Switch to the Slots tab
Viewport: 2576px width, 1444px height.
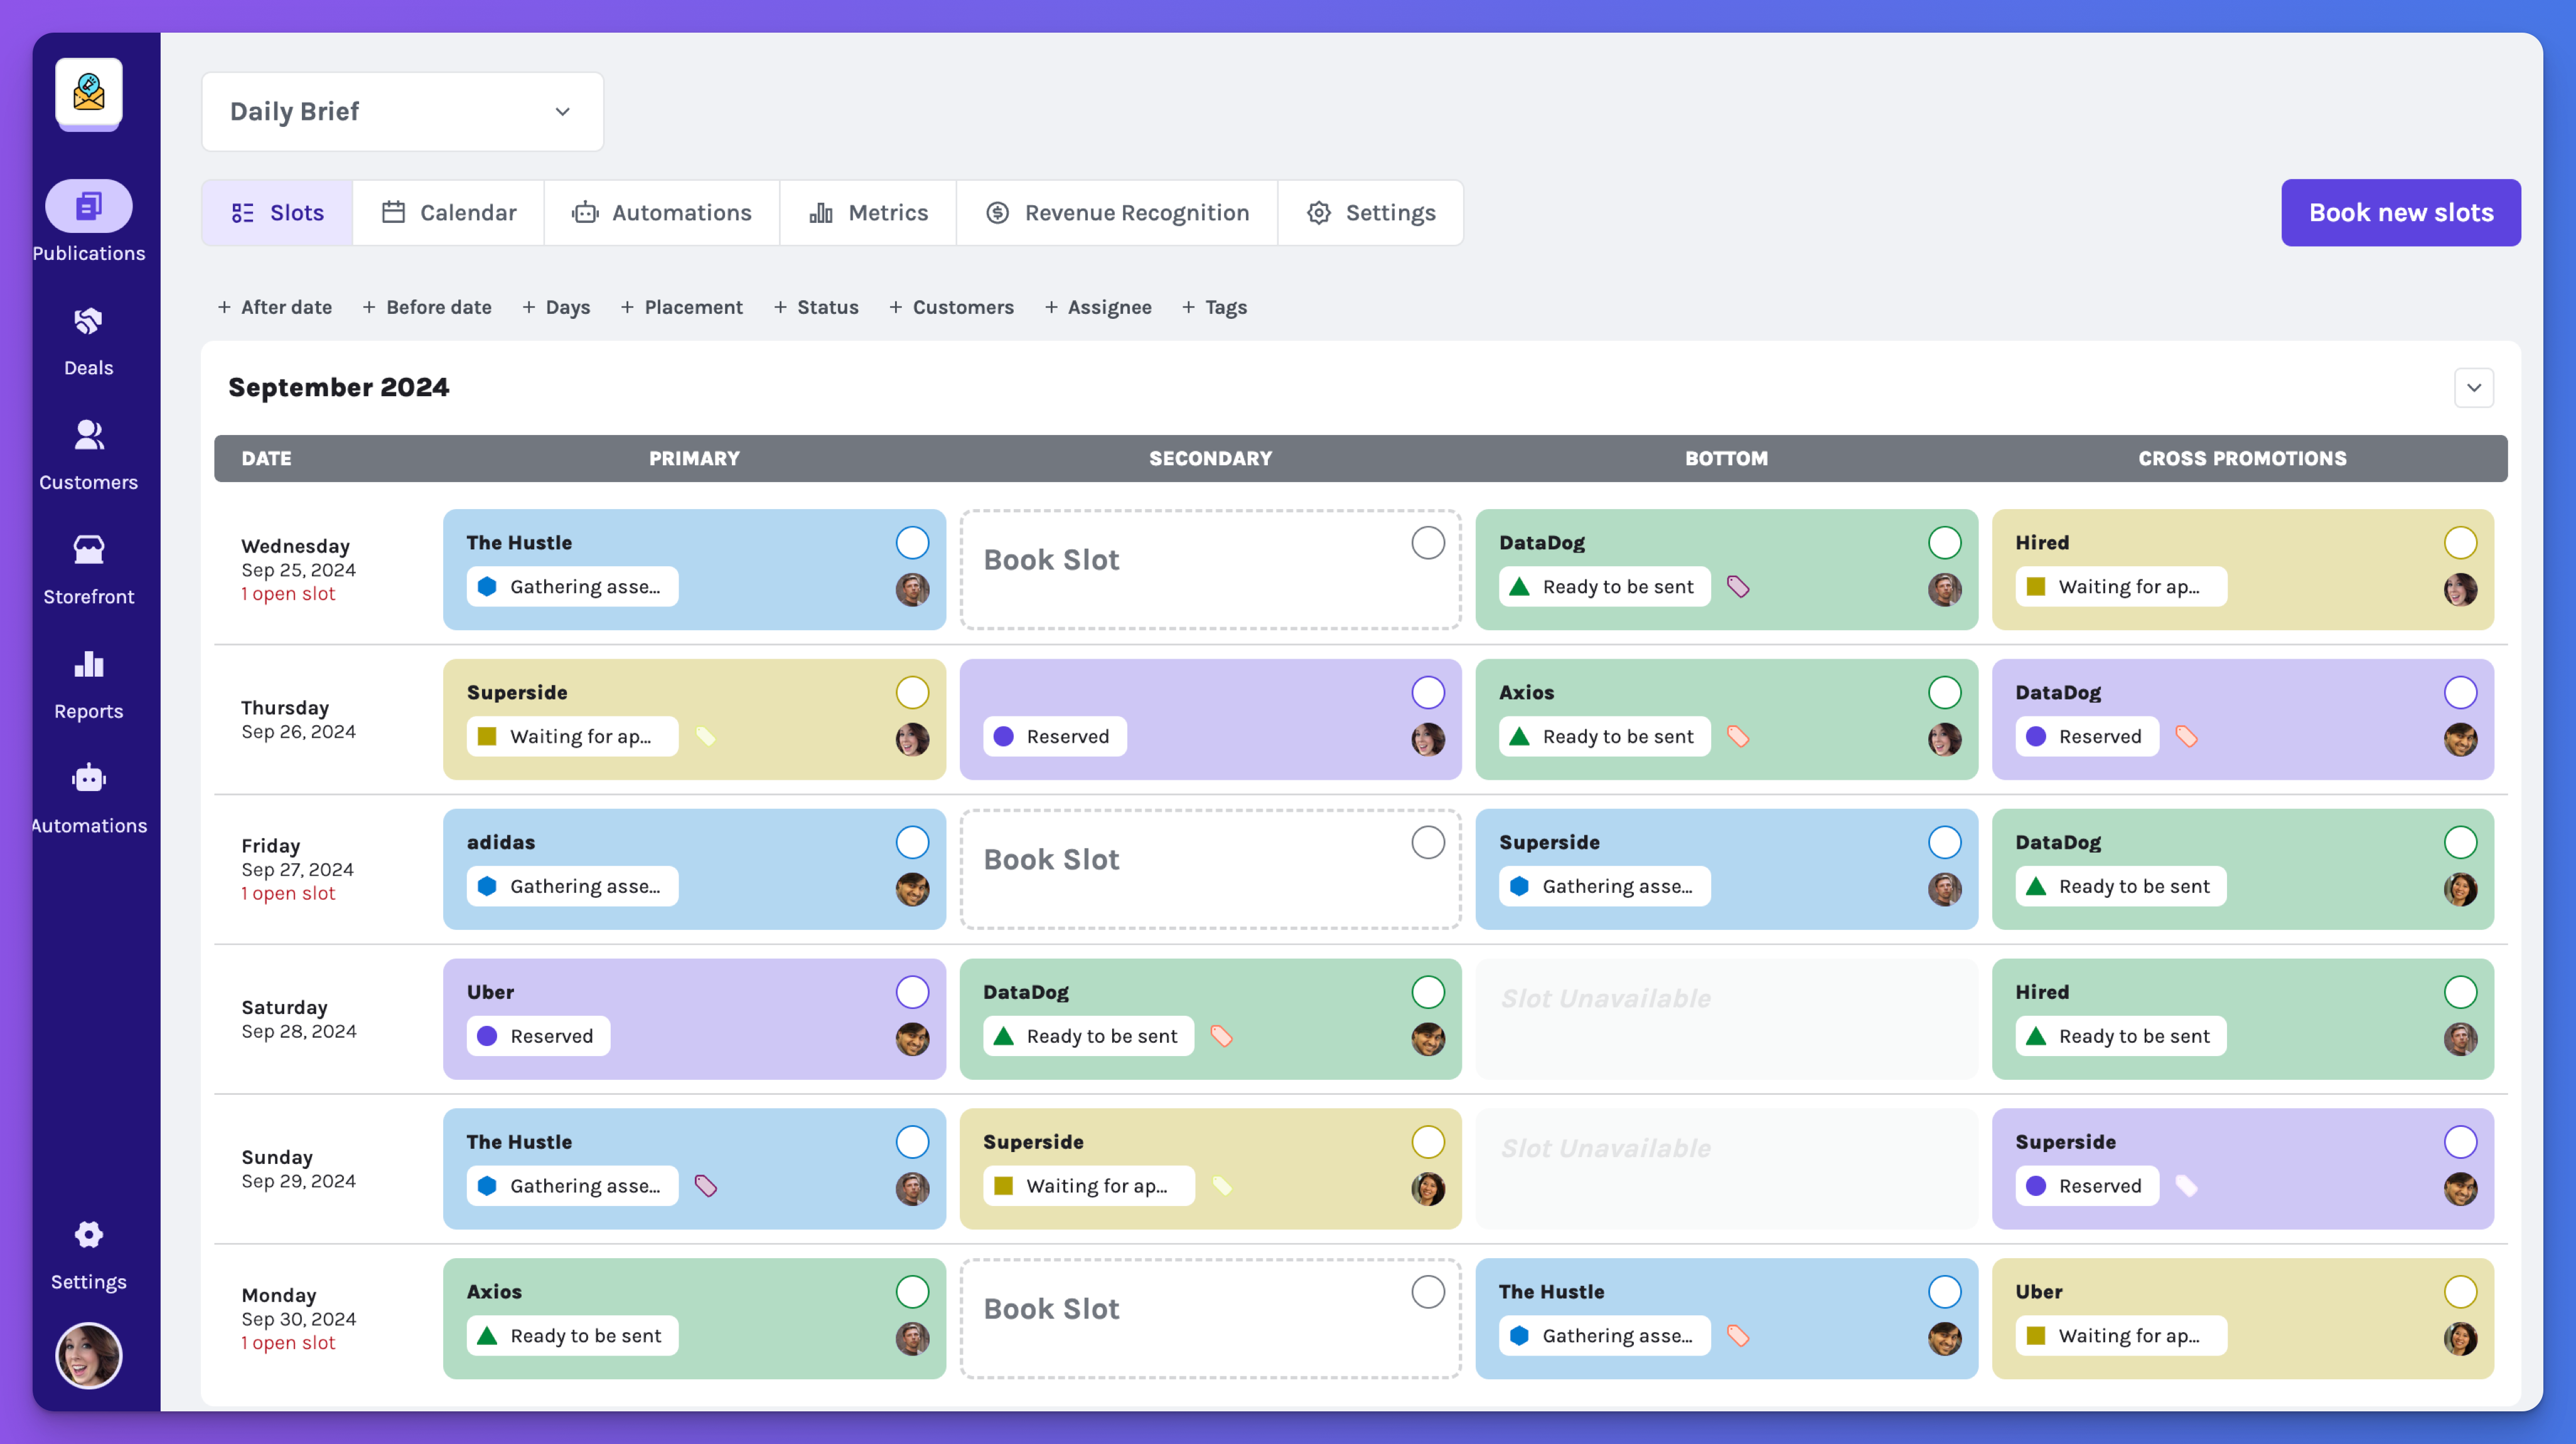click(277, 213)
